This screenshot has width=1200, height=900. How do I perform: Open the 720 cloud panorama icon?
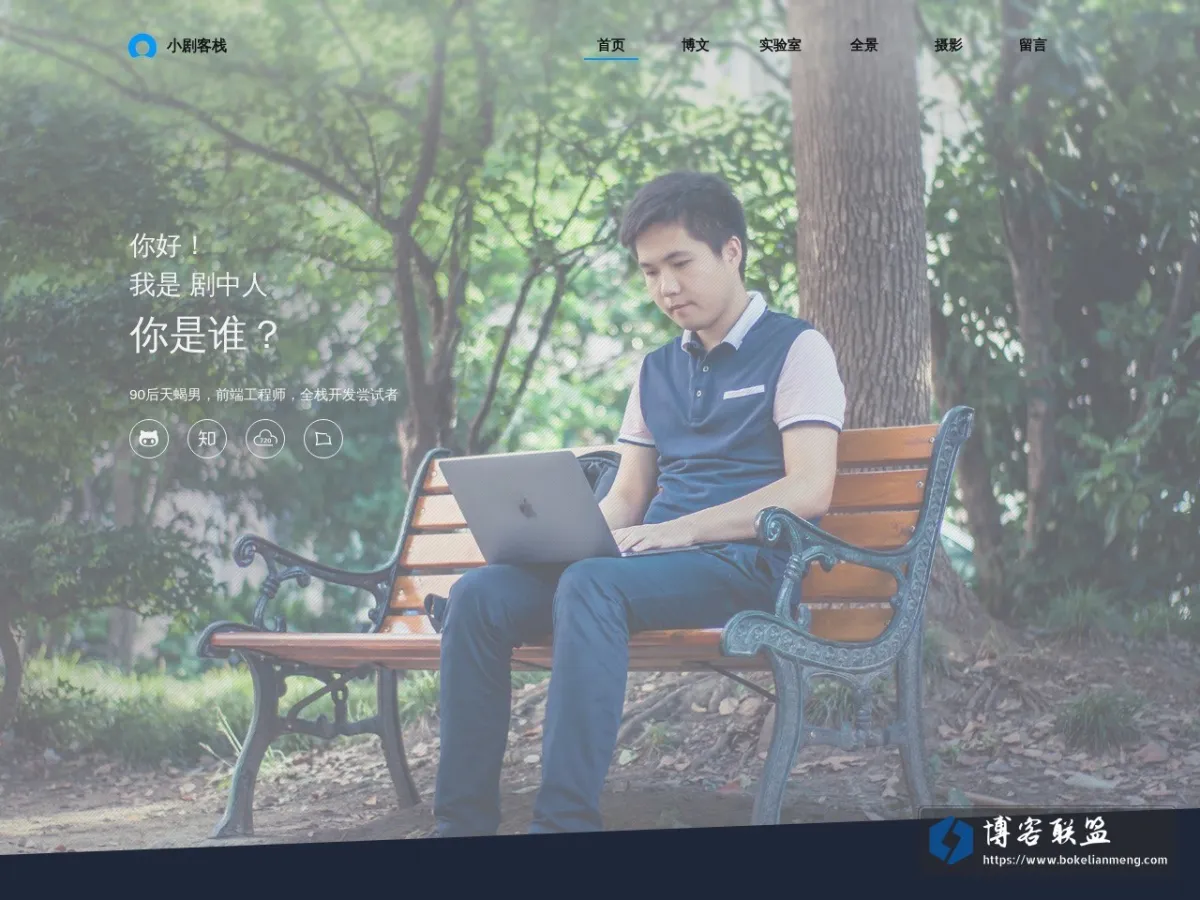[265, 439]
